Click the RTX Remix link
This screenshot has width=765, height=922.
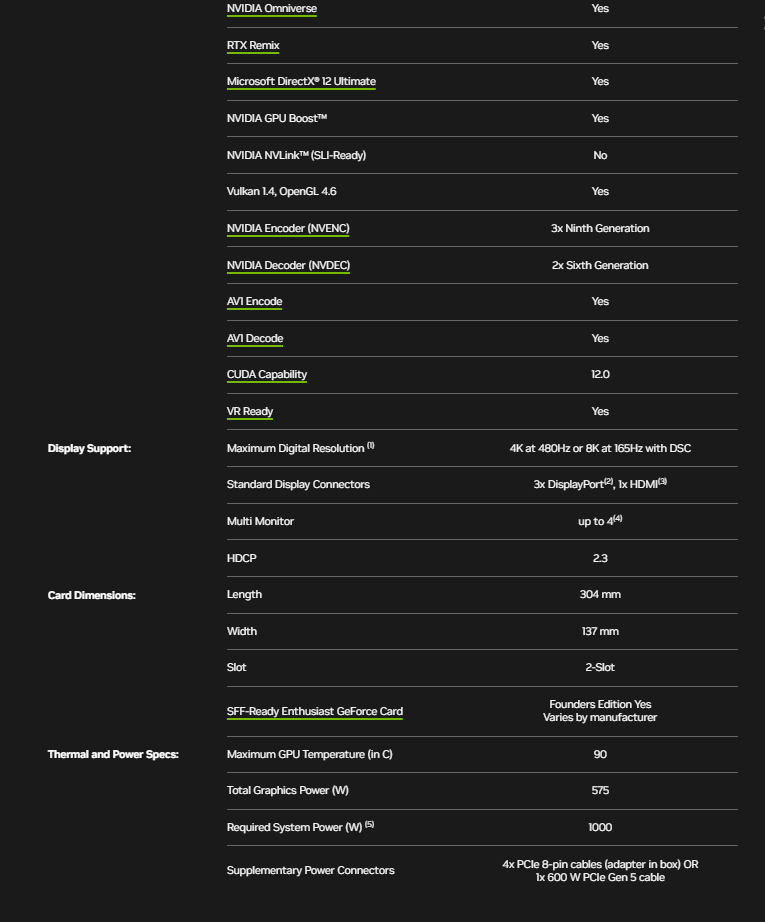pos(253,45)
